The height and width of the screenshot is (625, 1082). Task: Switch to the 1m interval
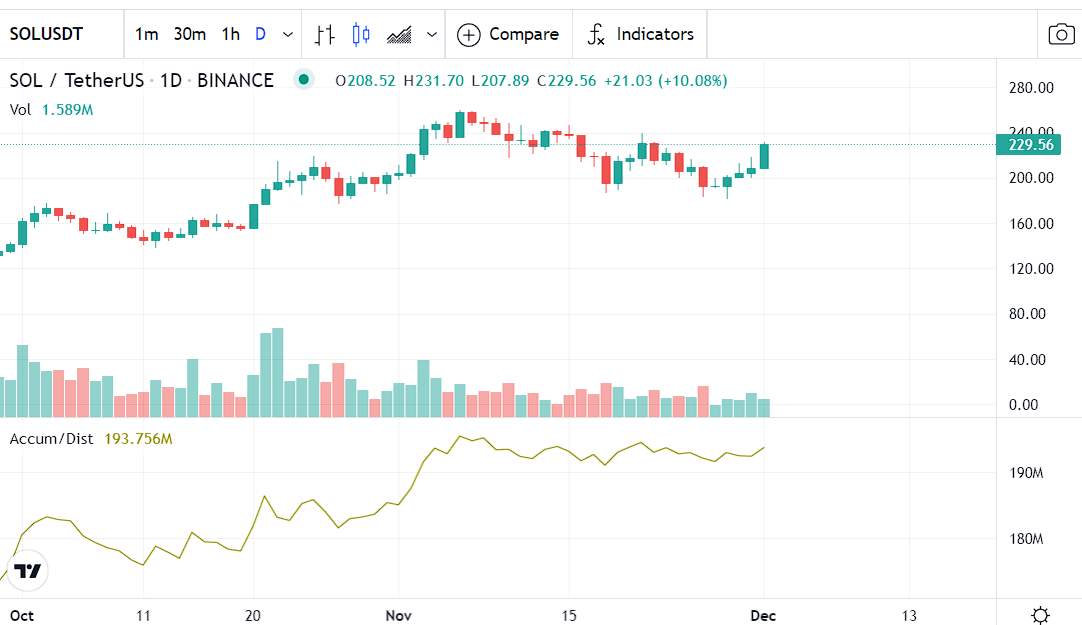(x=146, y=35)
